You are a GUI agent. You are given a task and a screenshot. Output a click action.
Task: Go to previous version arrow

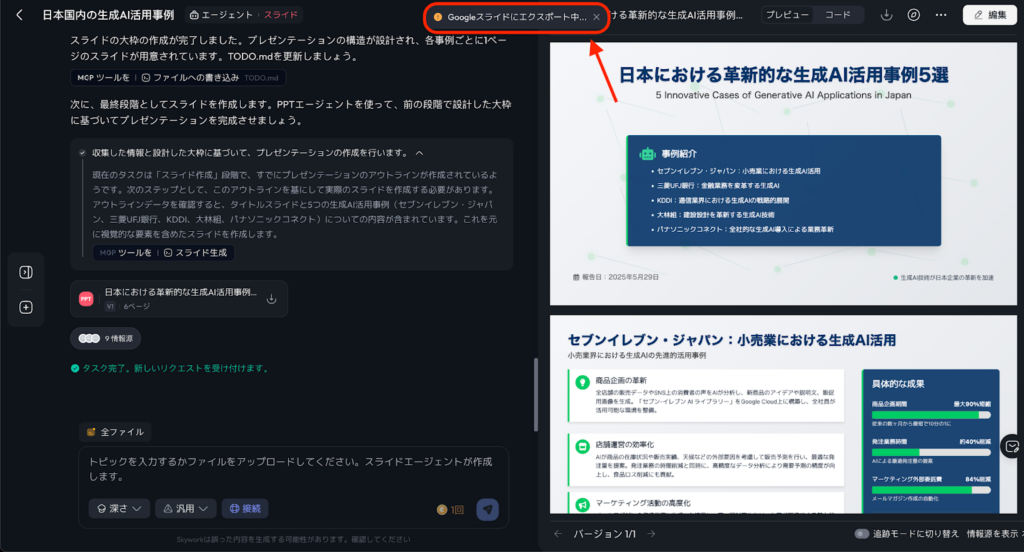click(x=558, y=534)
